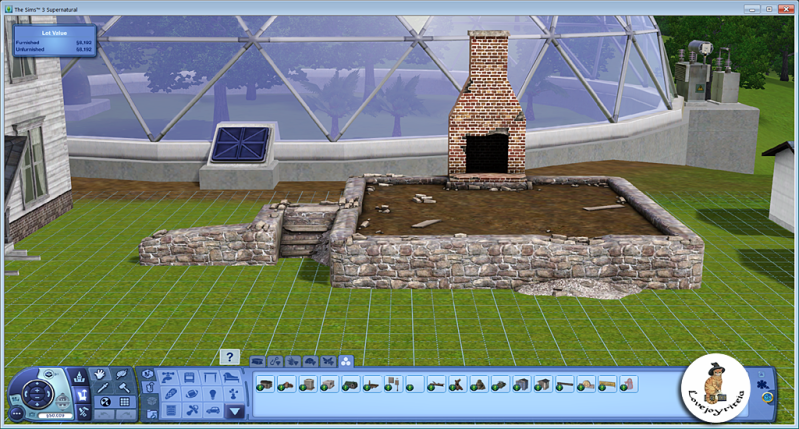This screenshot has width=799, height=429.
Task: Pick the electrical boxes on pole thumbnail
Action: 393,385
